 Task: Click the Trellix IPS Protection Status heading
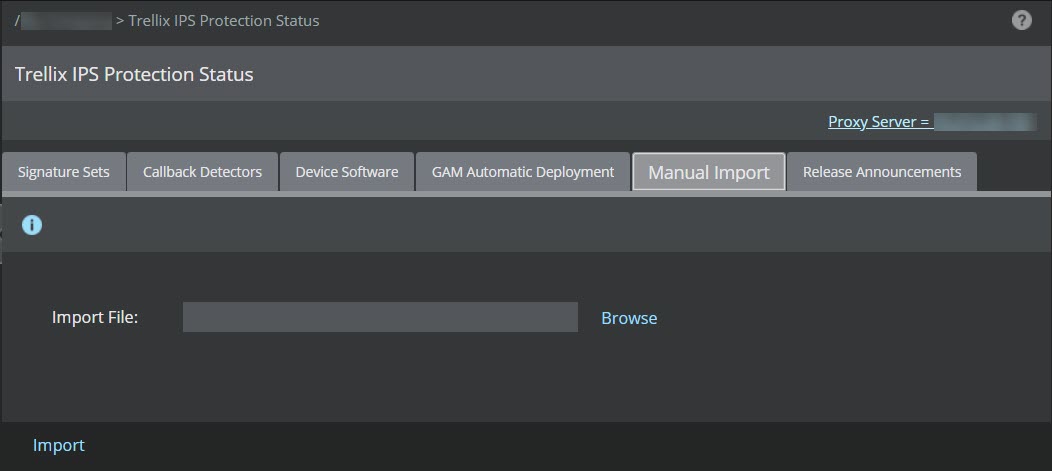click(134, 74)
